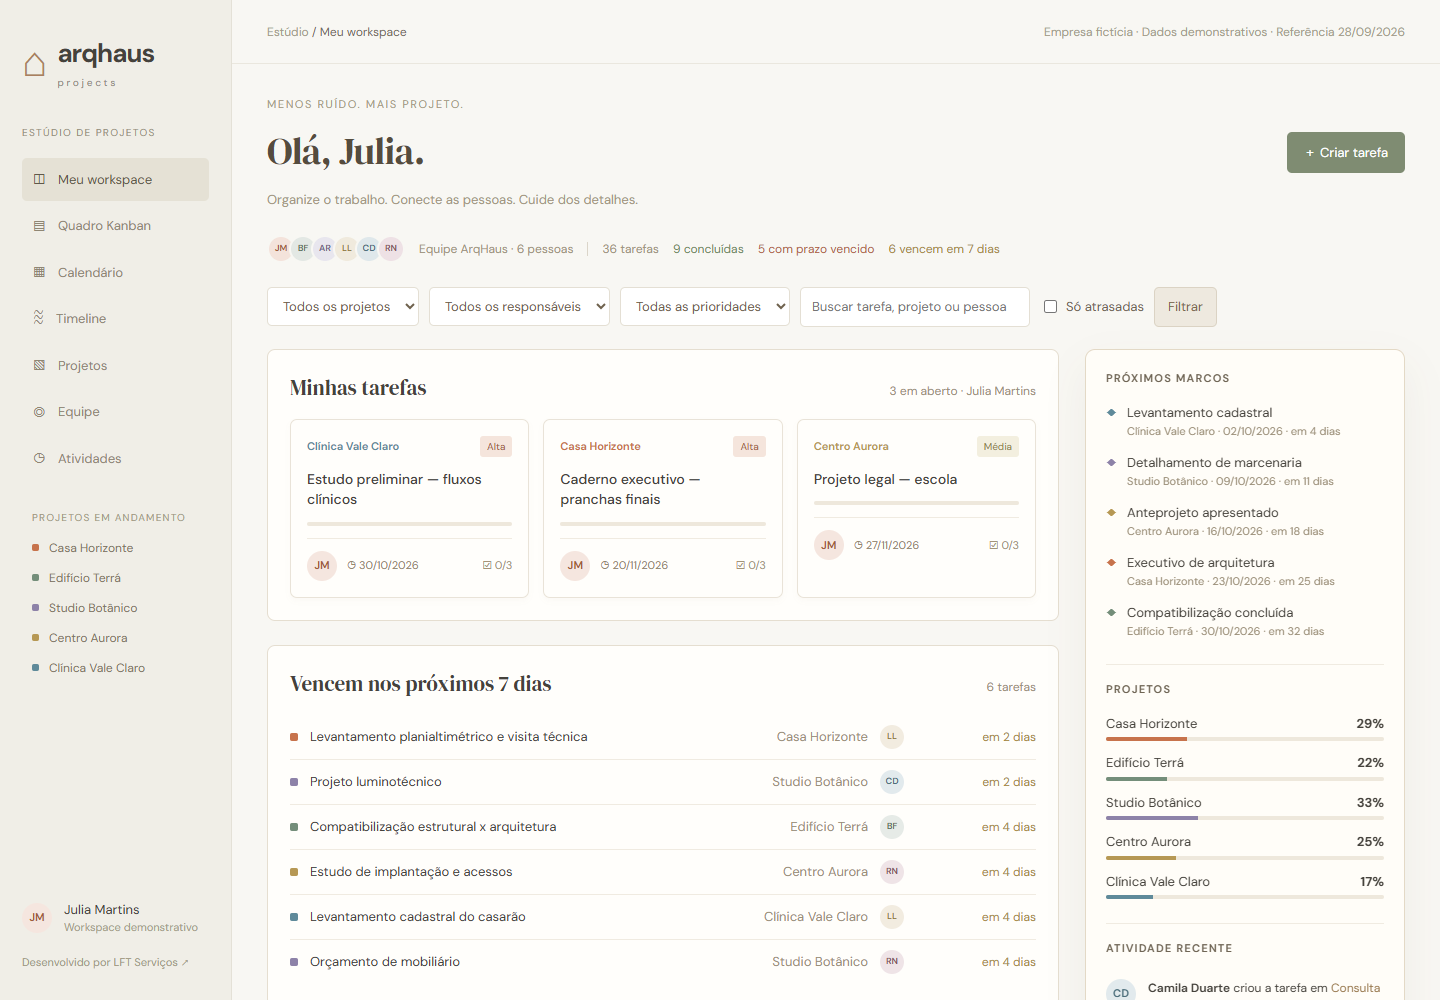
Task: Click the AR avatar in the team row
Action: click(x=325, y=249)
